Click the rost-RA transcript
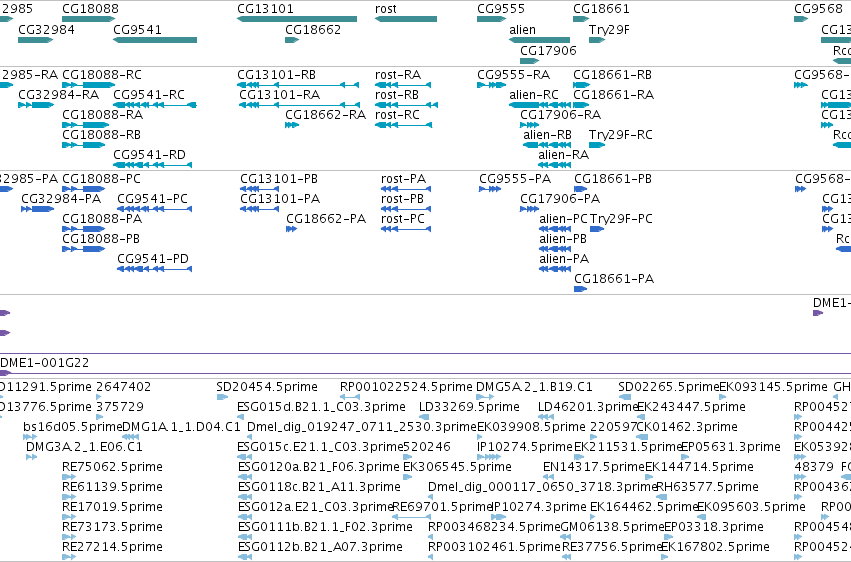This screenshot has width=851, height=562. [403, 85]
